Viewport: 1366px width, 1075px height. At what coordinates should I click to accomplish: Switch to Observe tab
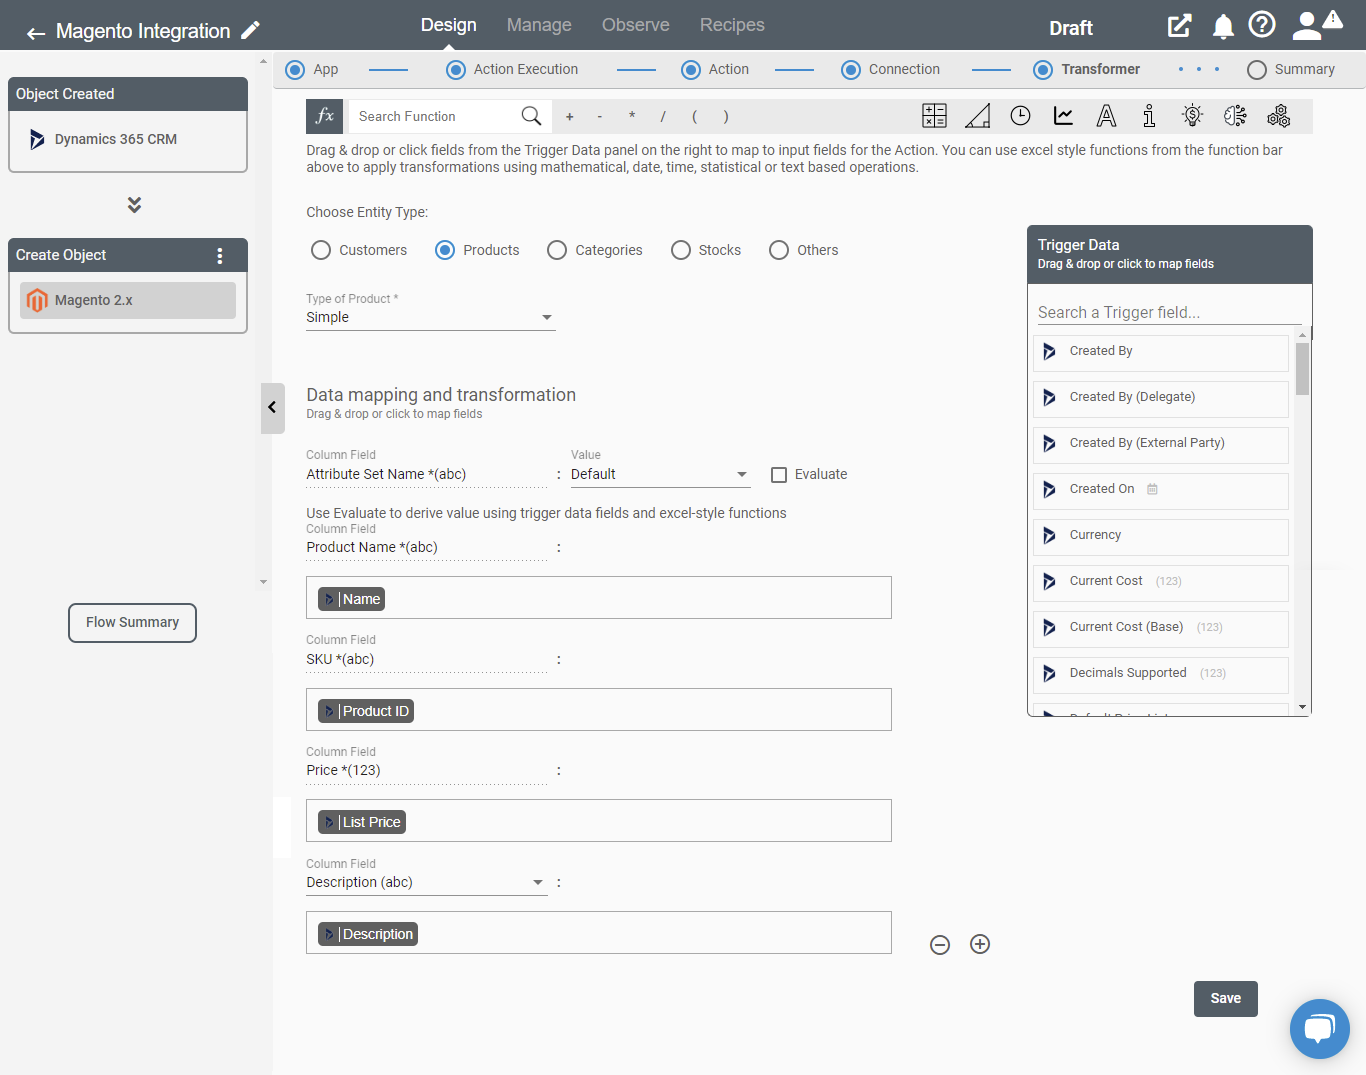pos(636,25)
